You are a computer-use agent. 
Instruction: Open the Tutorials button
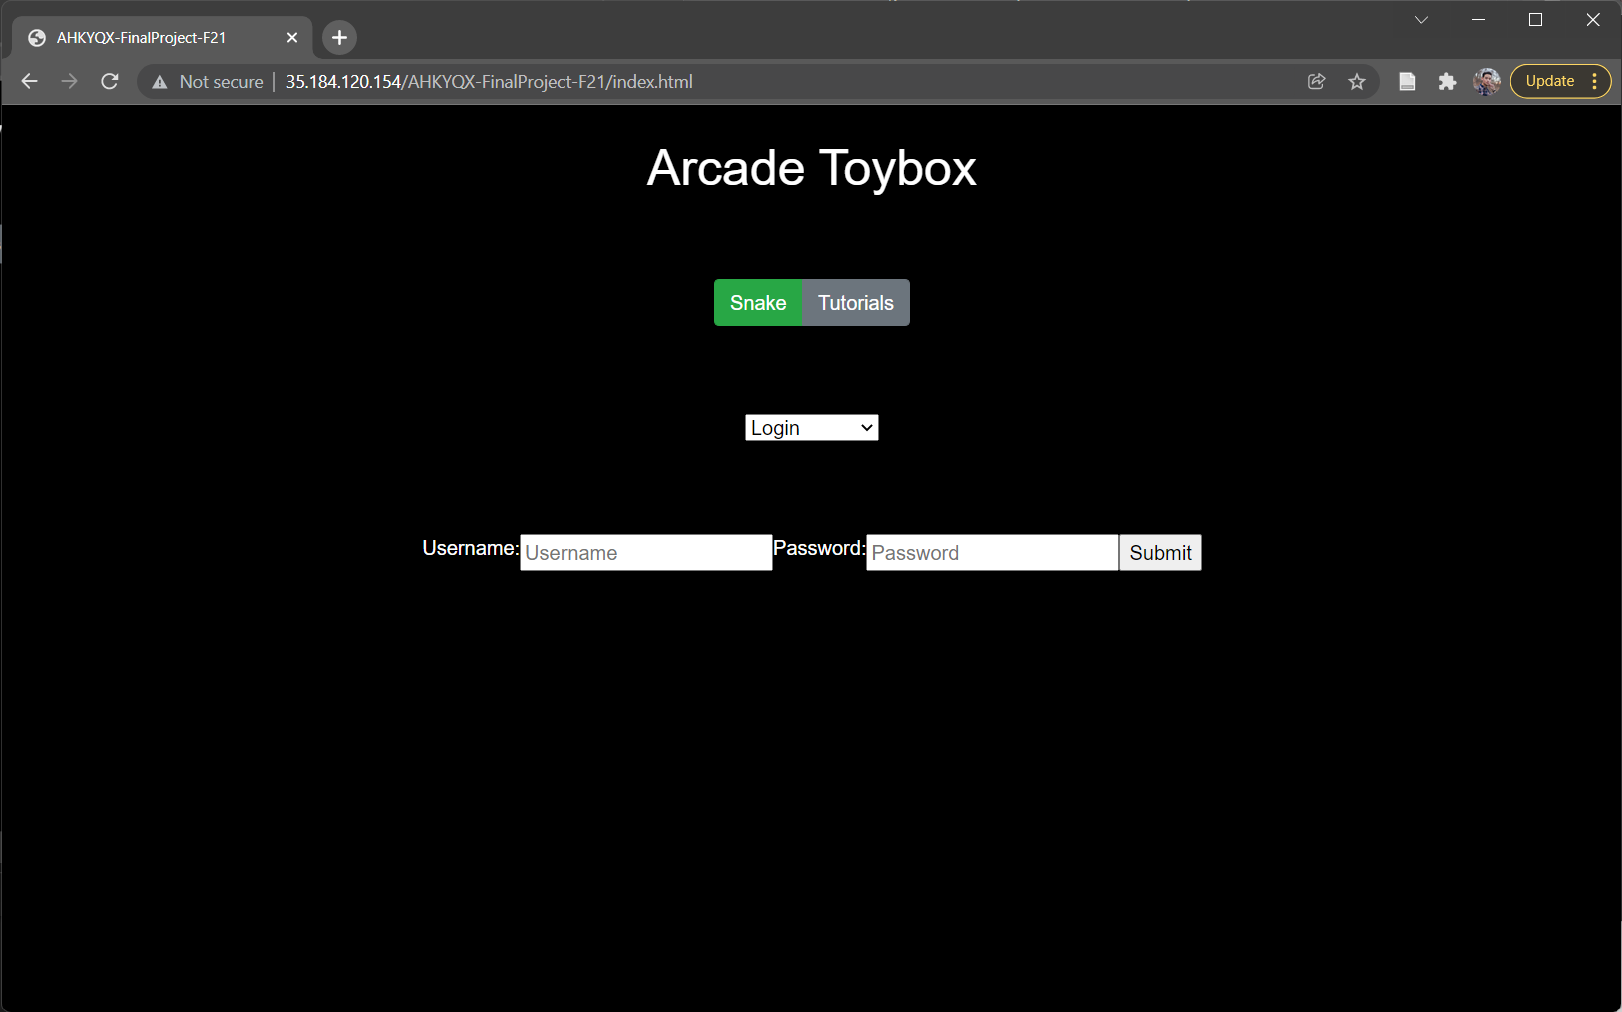(855, 303)
